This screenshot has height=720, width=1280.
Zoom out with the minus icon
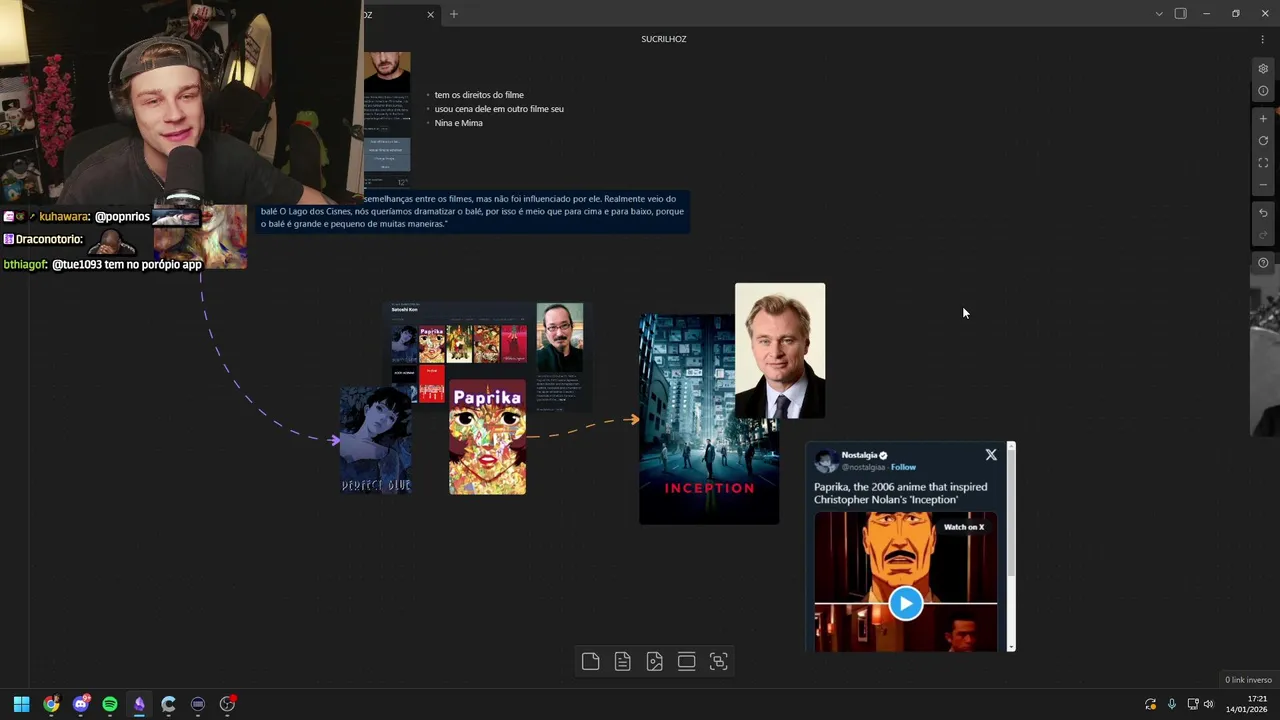pos(1263,184)
